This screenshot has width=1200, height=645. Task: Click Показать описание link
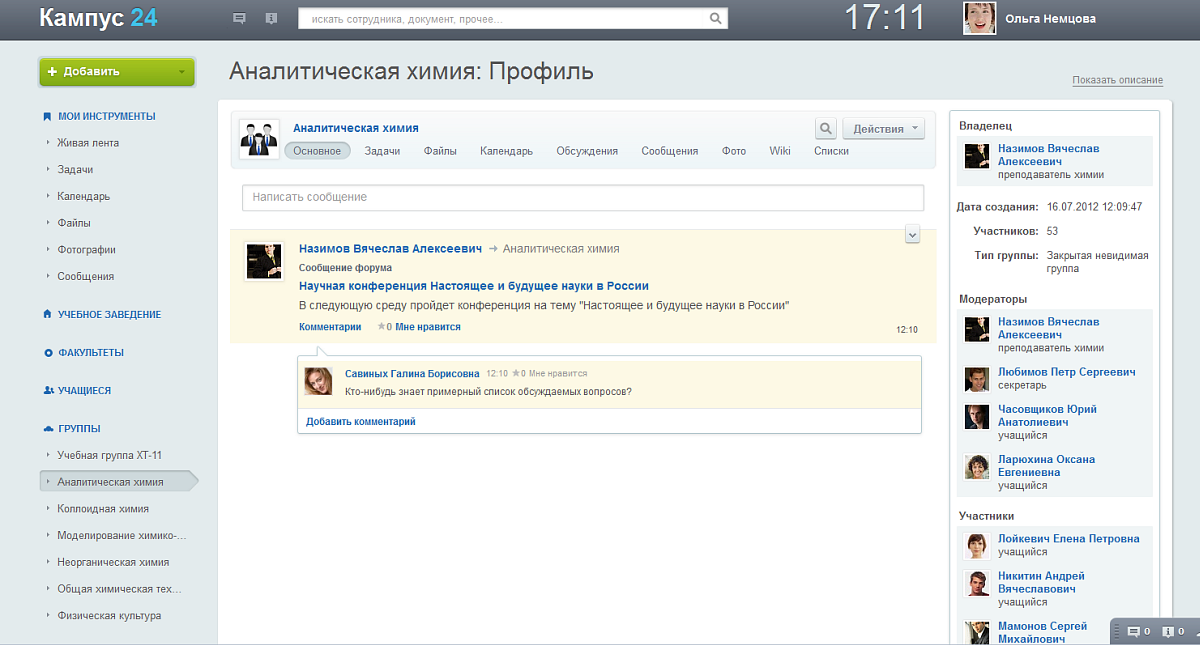click(x=1117, y=80)
